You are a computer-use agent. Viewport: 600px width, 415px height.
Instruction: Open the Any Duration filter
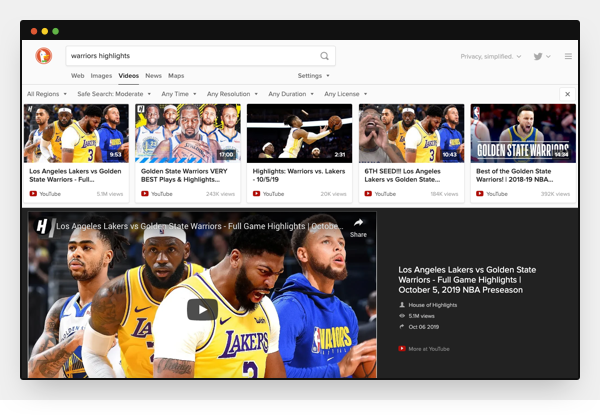pos(291,94)
